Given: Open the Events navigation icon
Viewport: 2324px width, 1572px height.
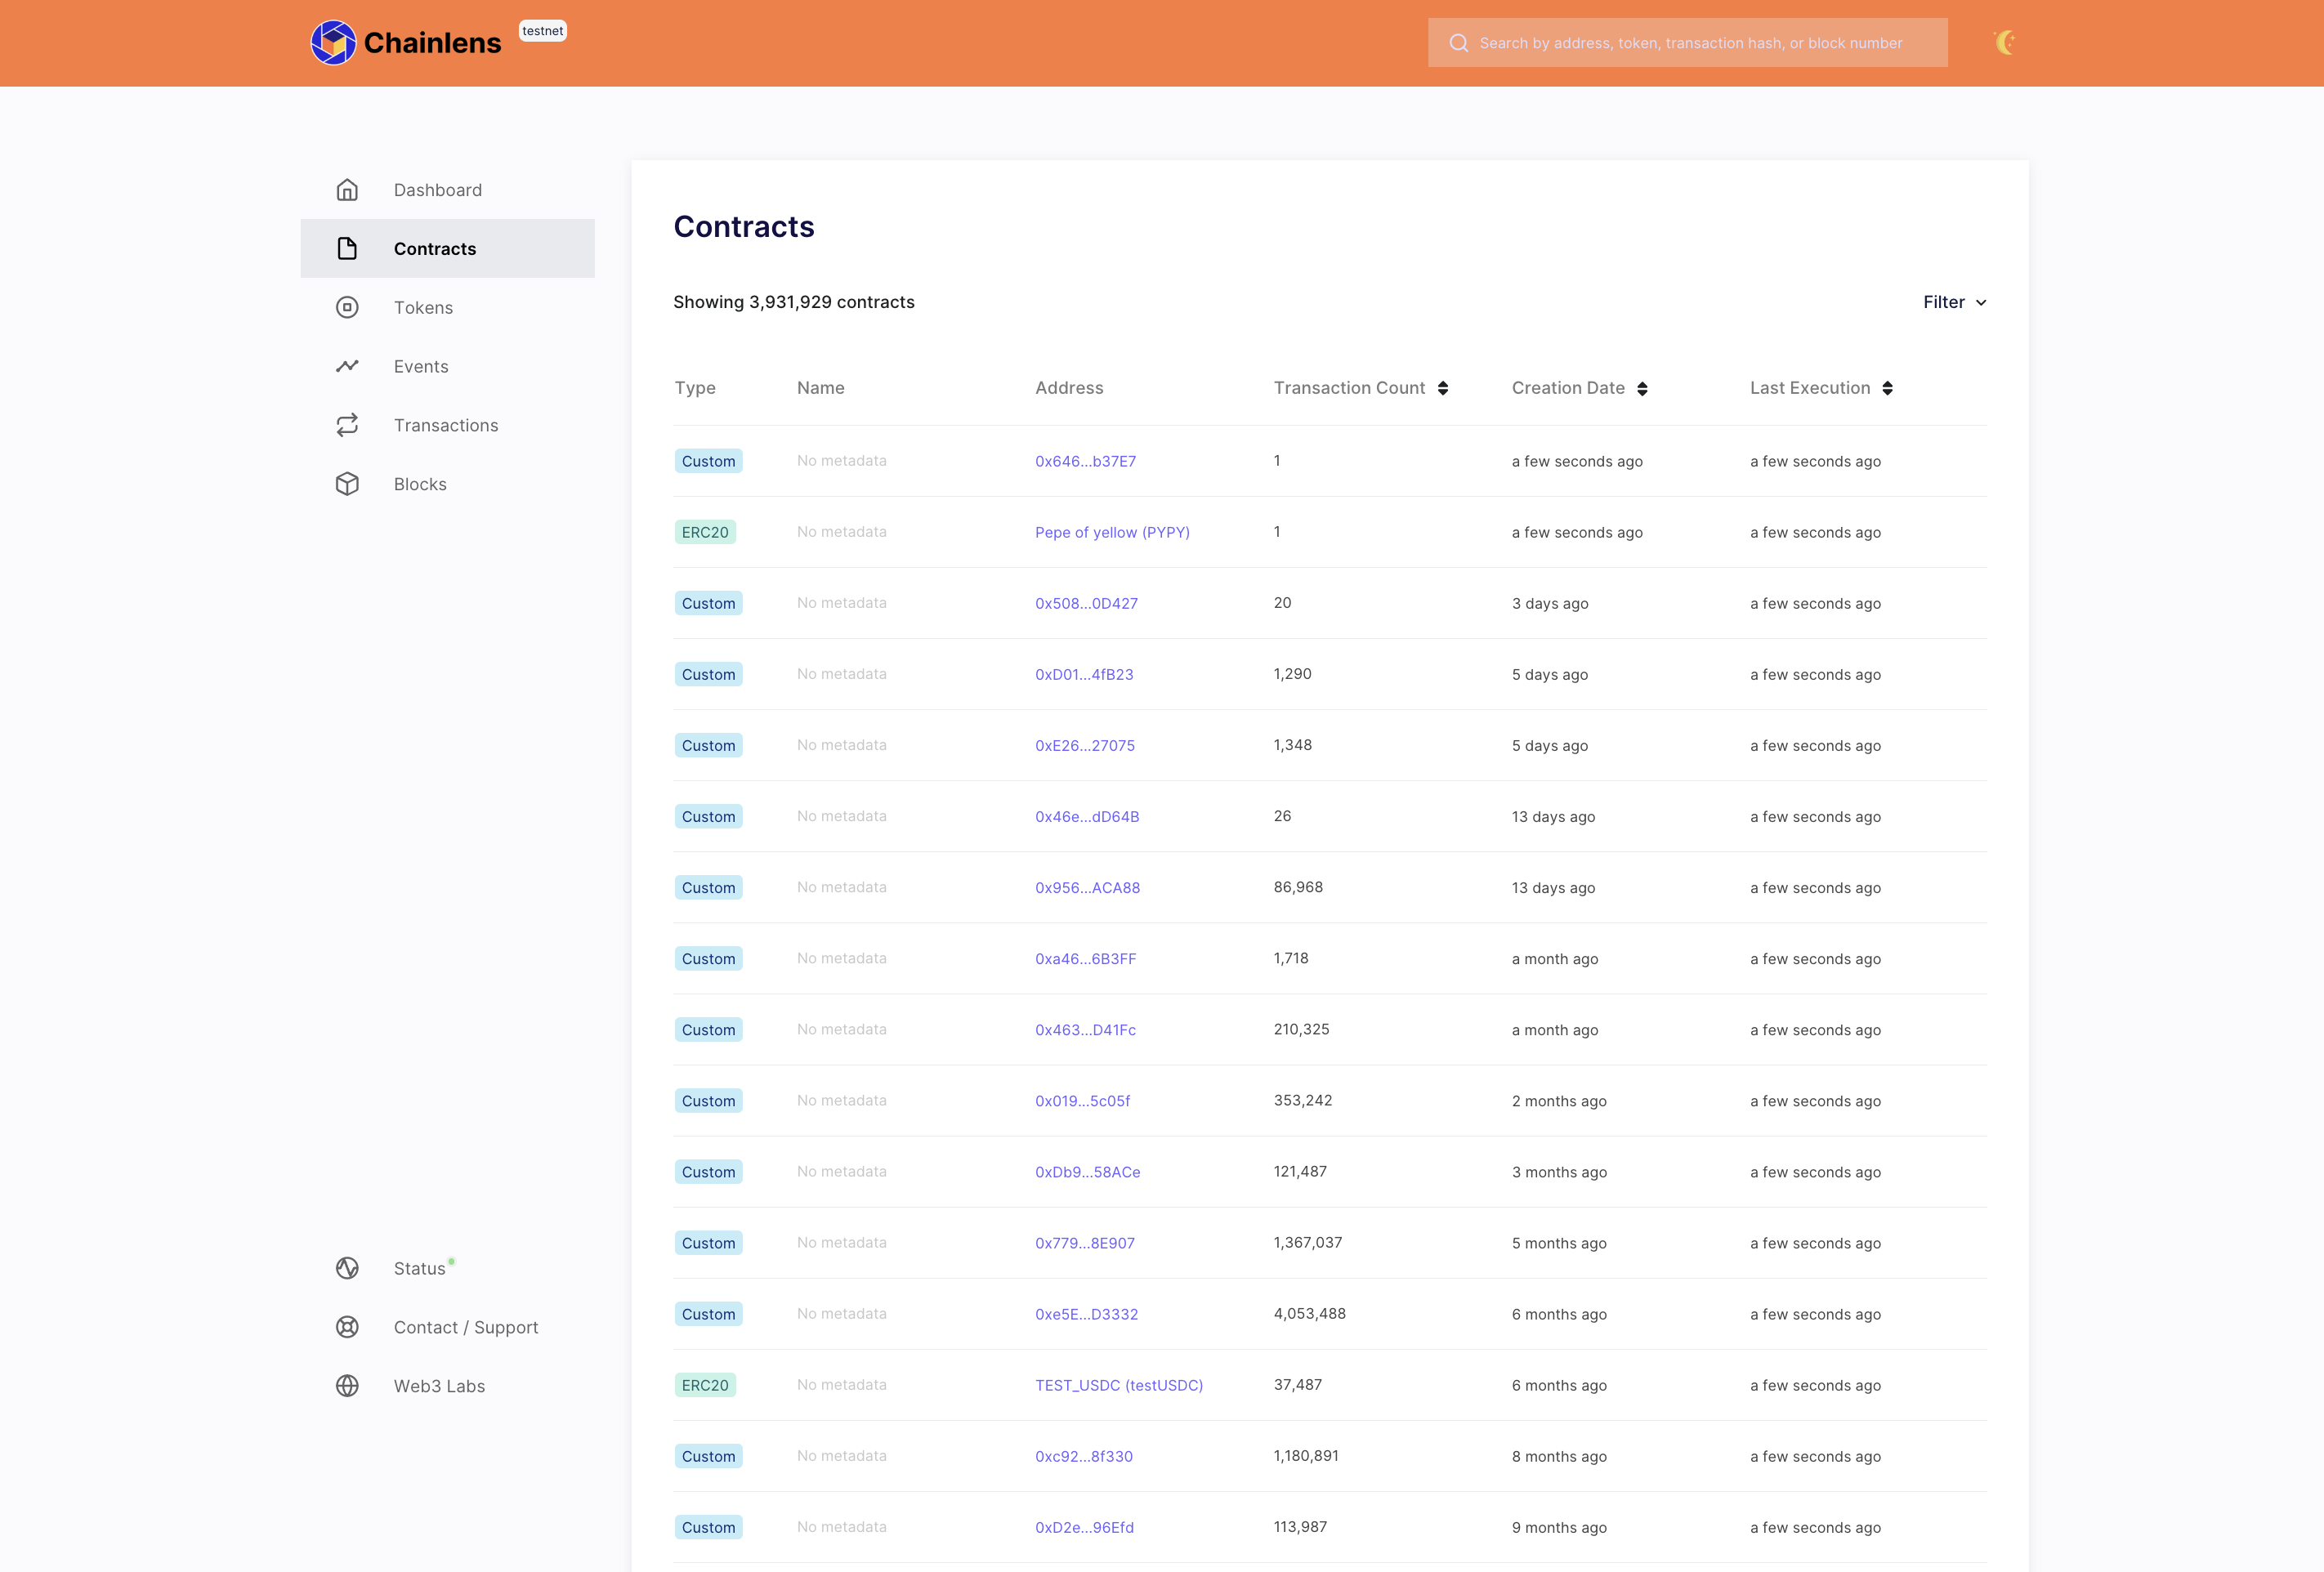Looking at the screenshot, I should 349,365.
